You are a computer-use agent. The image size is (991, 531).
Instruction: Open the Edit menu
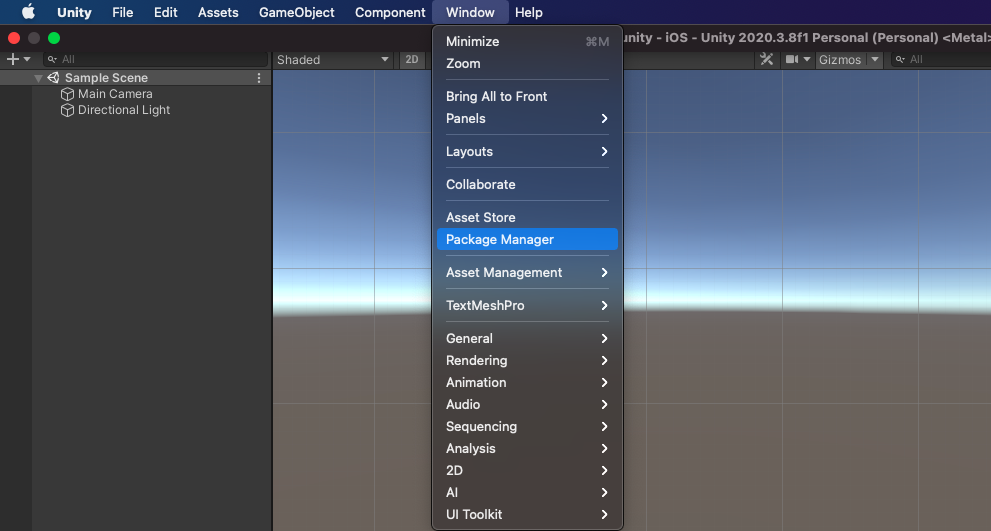pos(166,12)
